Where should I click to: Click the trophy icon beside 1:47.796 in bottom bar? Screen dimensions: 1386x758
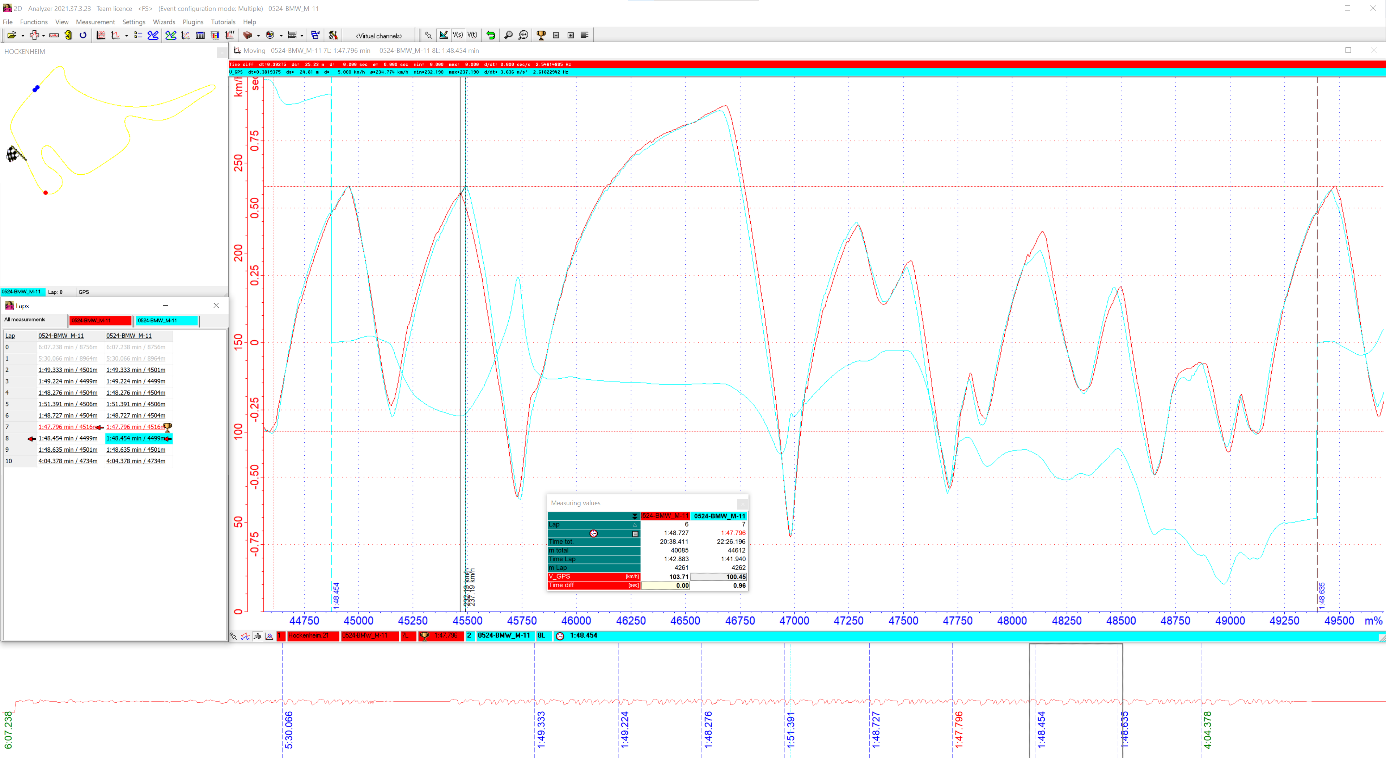425,636
